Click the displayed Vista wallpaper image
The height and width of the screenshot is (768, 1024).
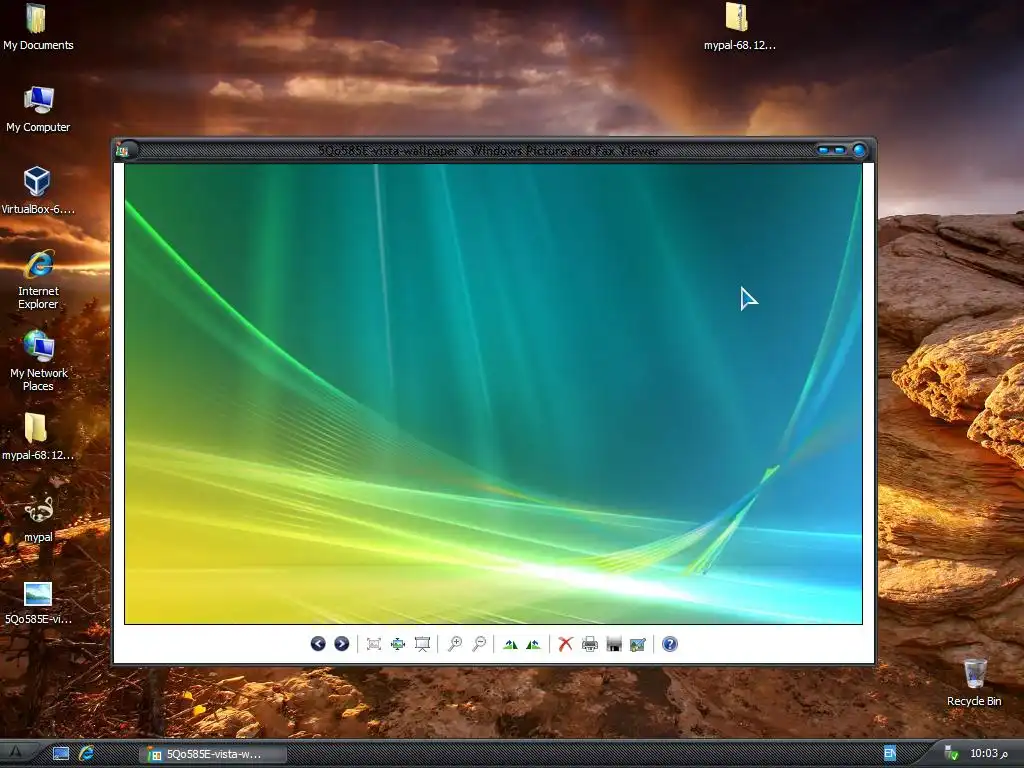coord(493,394)
